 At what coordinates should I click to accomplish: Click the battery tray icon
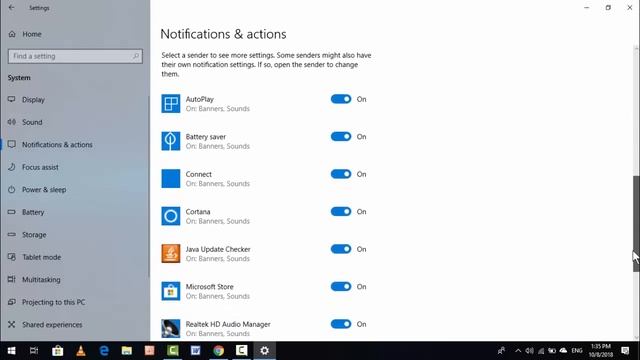552,351
